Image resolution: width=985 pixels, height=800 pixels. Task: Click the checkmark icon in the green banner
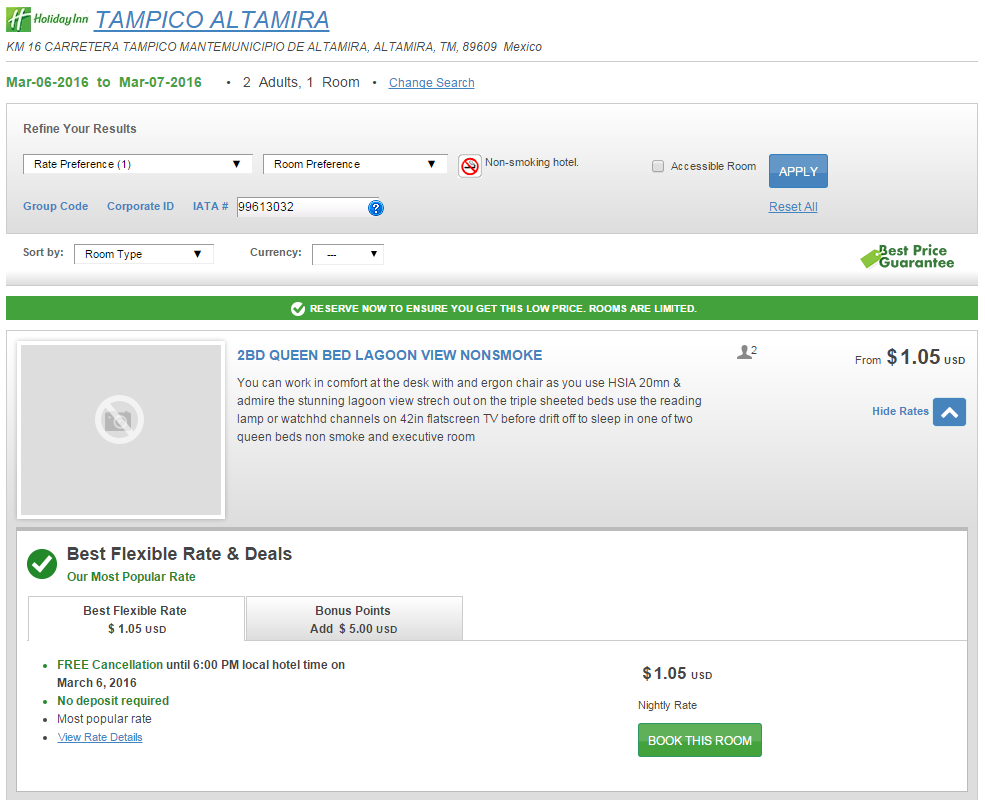298,308
